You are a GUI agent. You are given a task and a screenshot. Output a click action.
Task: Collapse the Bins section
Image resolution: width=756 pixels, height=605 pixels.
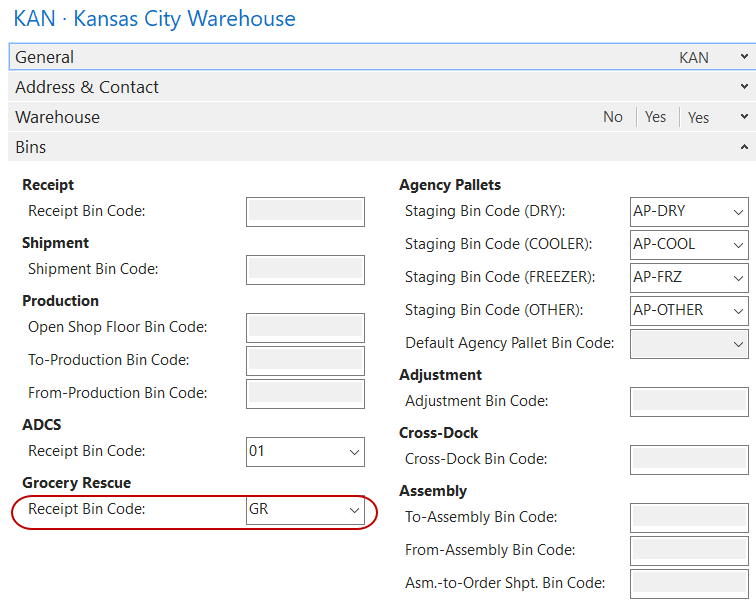coord(743,147)
